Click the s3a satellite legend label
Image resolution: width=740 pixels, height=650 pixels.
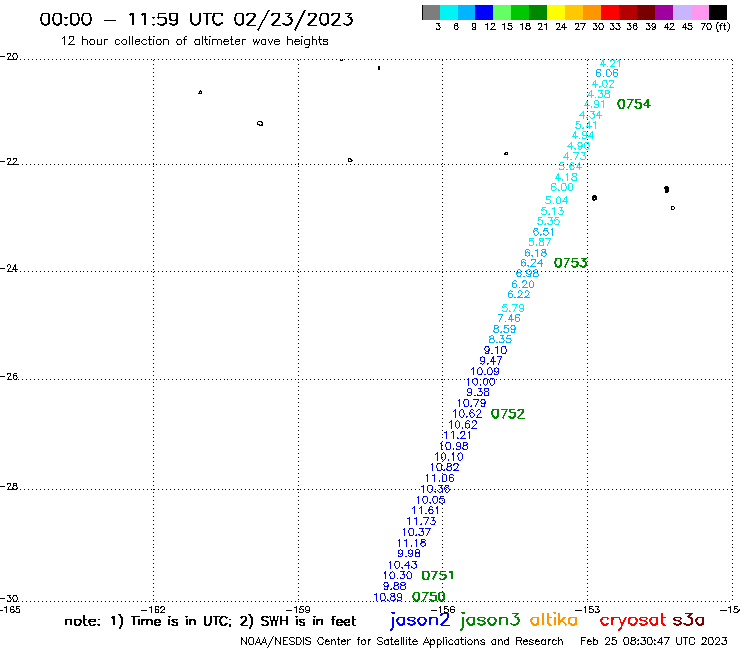pyautogui.click(x=689, y=620)
